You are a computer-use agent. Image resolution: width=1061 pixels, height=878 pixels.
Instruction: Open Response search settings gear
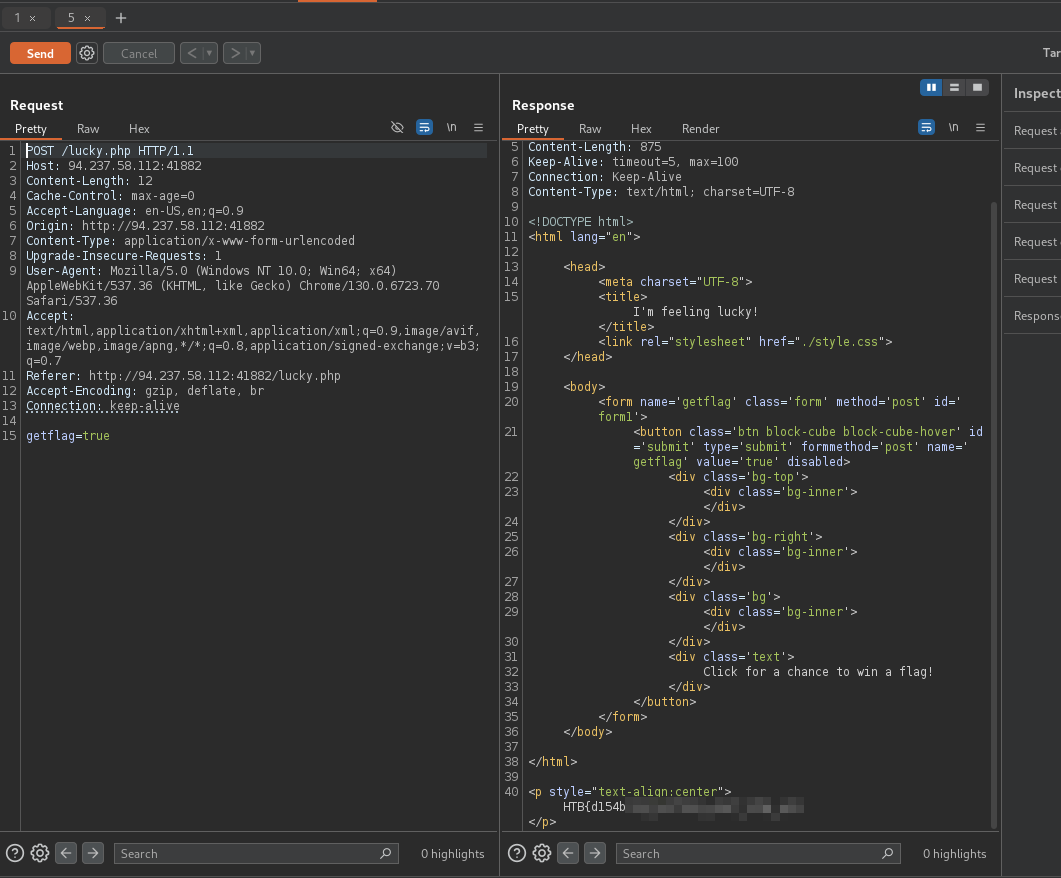[542, 853]
